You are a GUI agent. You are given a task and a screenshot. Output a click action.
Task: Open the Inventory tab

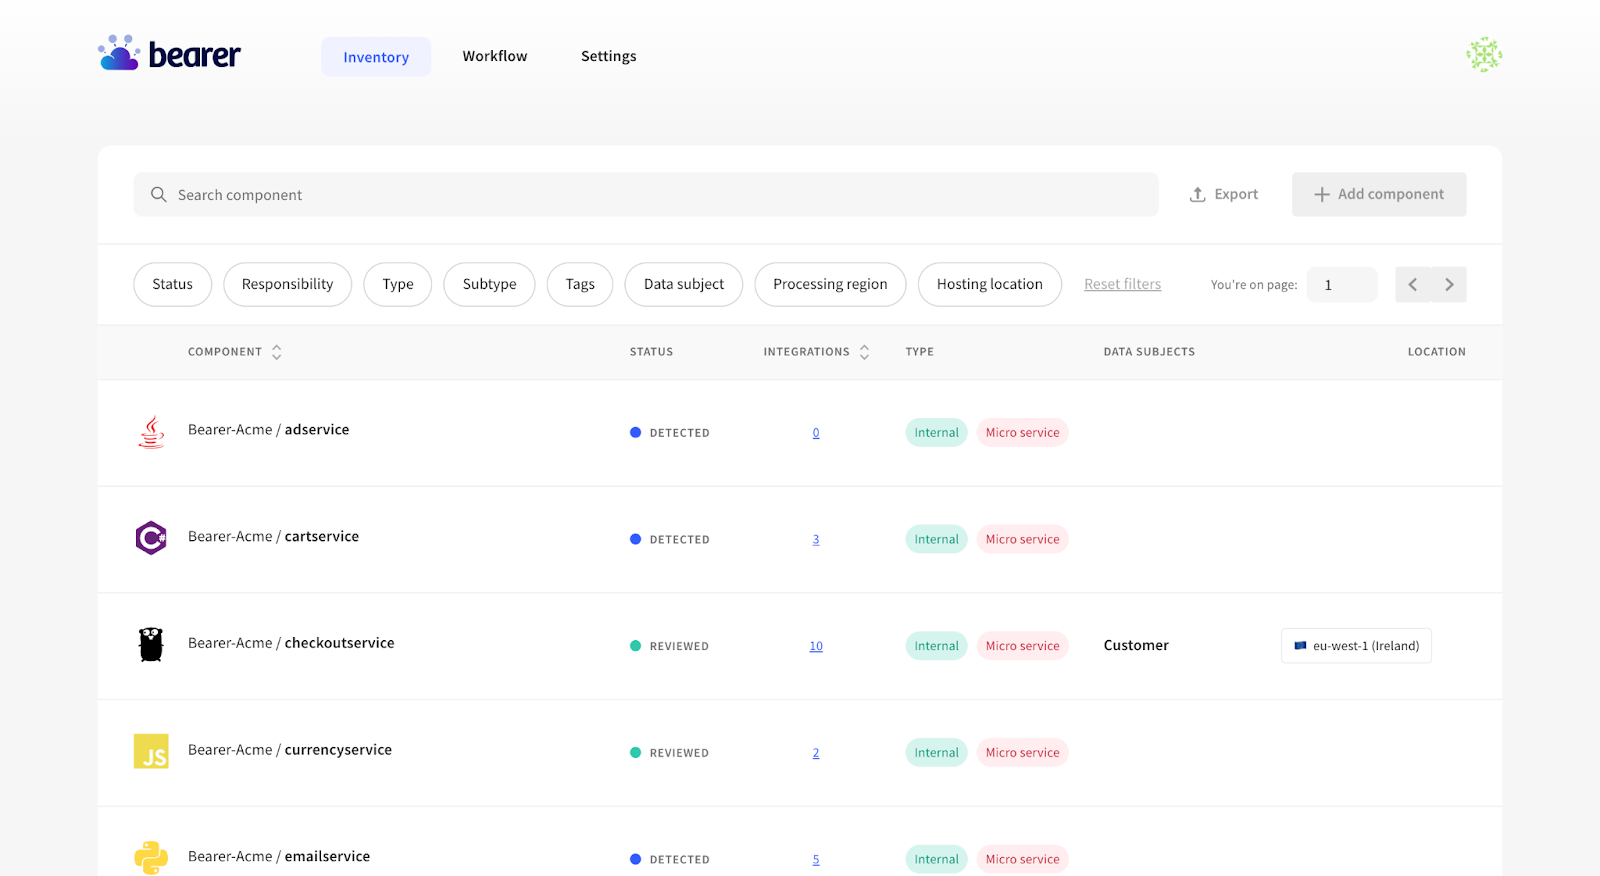(376, 57)
